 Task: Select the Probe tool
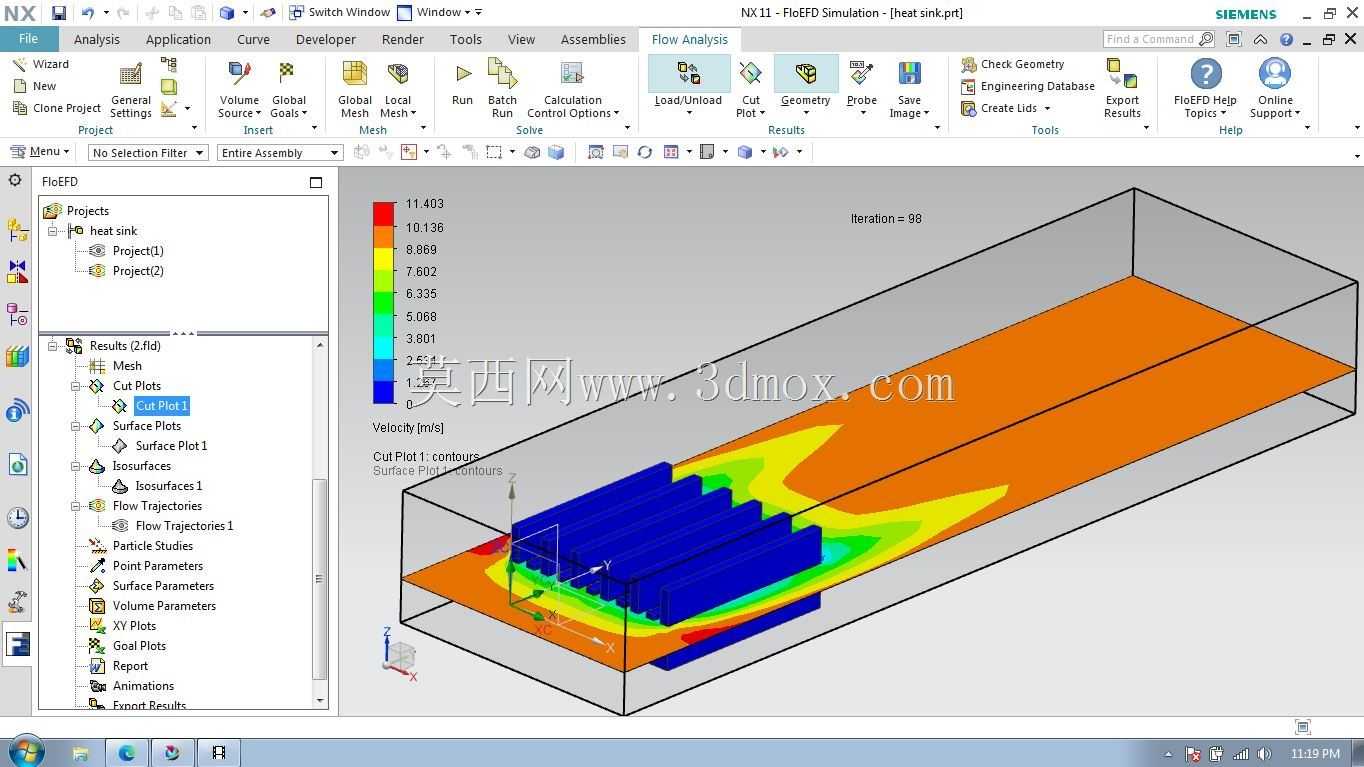[861, 84]
